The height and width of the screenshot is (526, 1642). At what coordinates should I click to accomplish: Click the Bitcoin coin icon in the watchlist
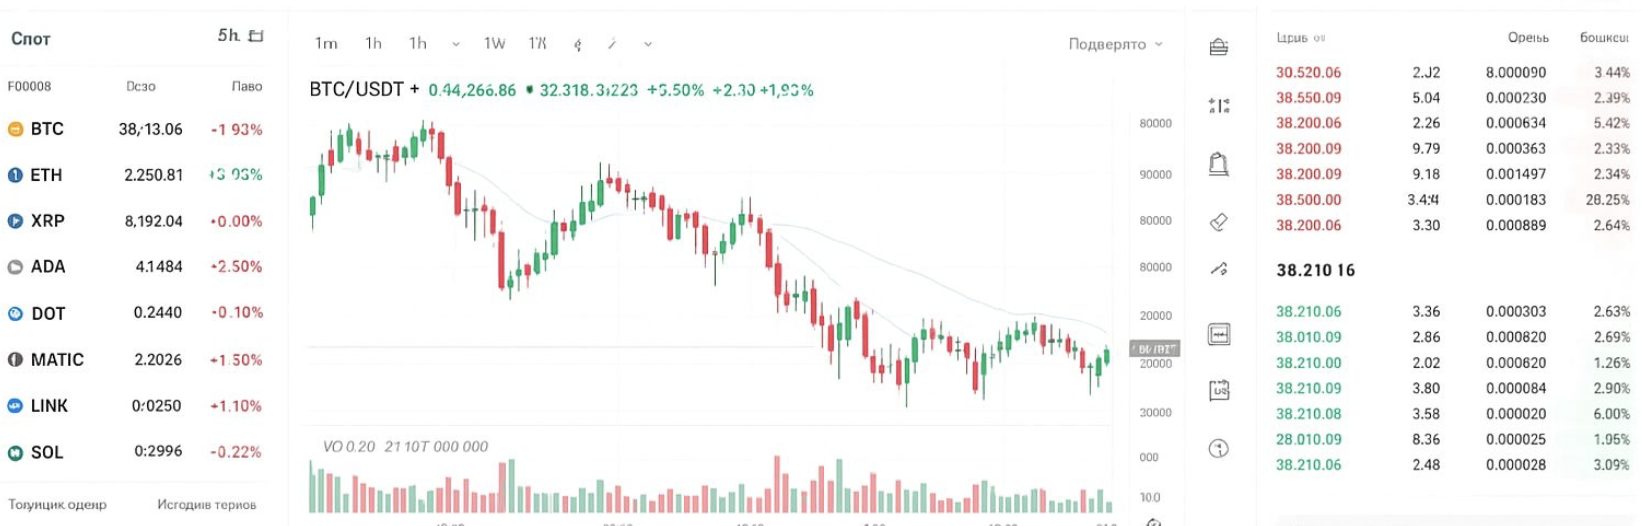pos(15,129)
